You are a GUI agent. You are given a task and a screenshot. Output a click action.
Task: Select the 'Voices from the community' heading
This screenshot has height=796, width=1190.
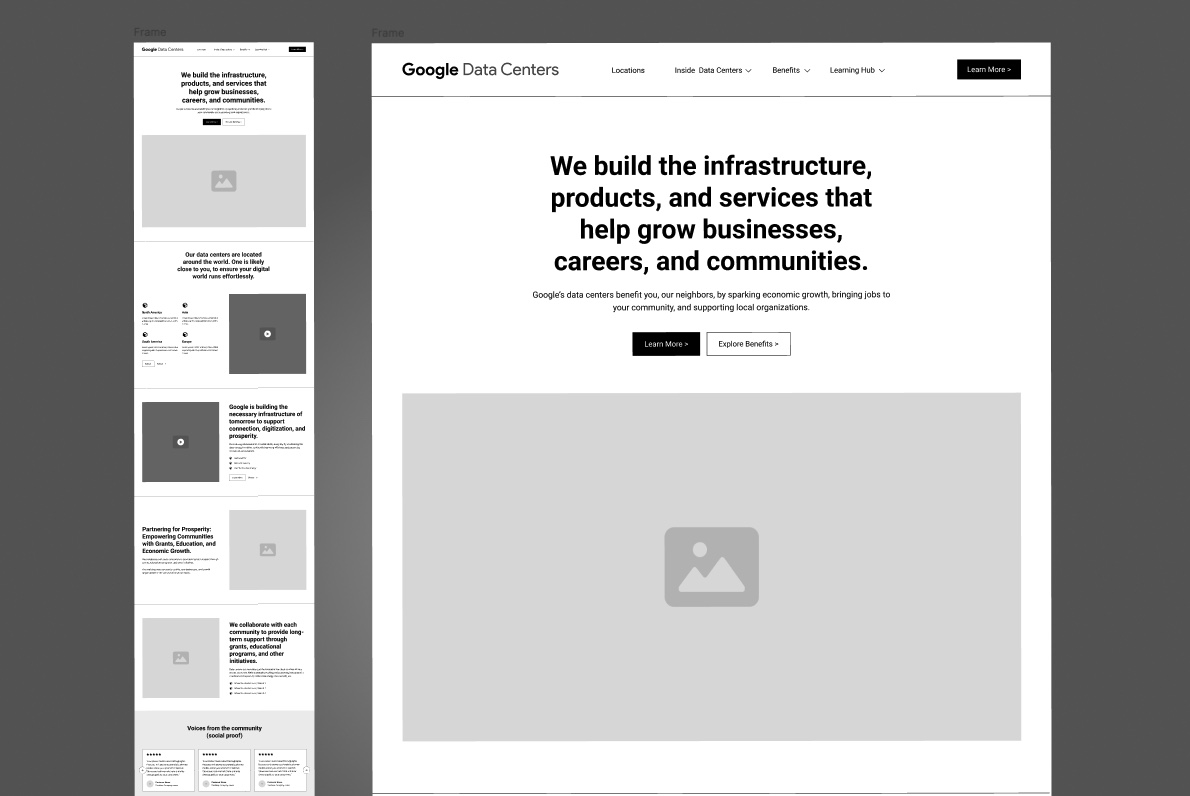pos(224,732)
